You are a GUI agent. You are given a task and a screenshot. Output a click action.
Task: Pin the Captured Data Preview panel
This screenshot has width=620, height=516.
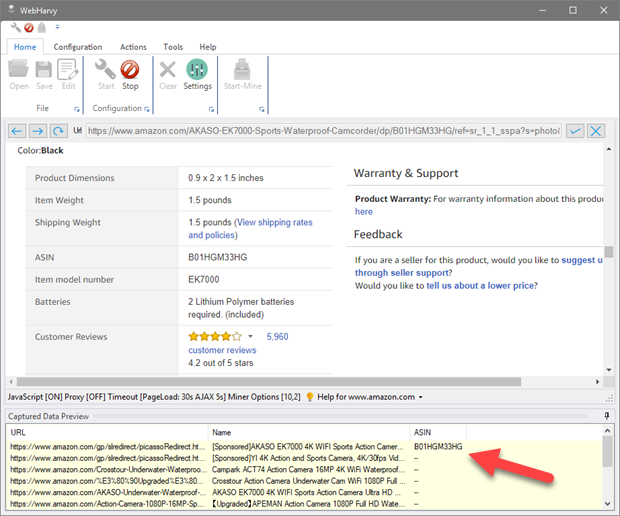(607, 415)
